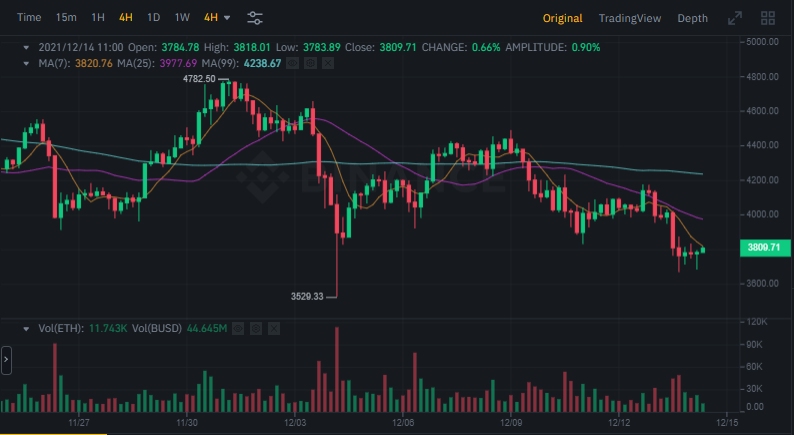The width and height of the screenshot is (794, 435).
Task: Select the 1D time interval
Action: point(153,18)
